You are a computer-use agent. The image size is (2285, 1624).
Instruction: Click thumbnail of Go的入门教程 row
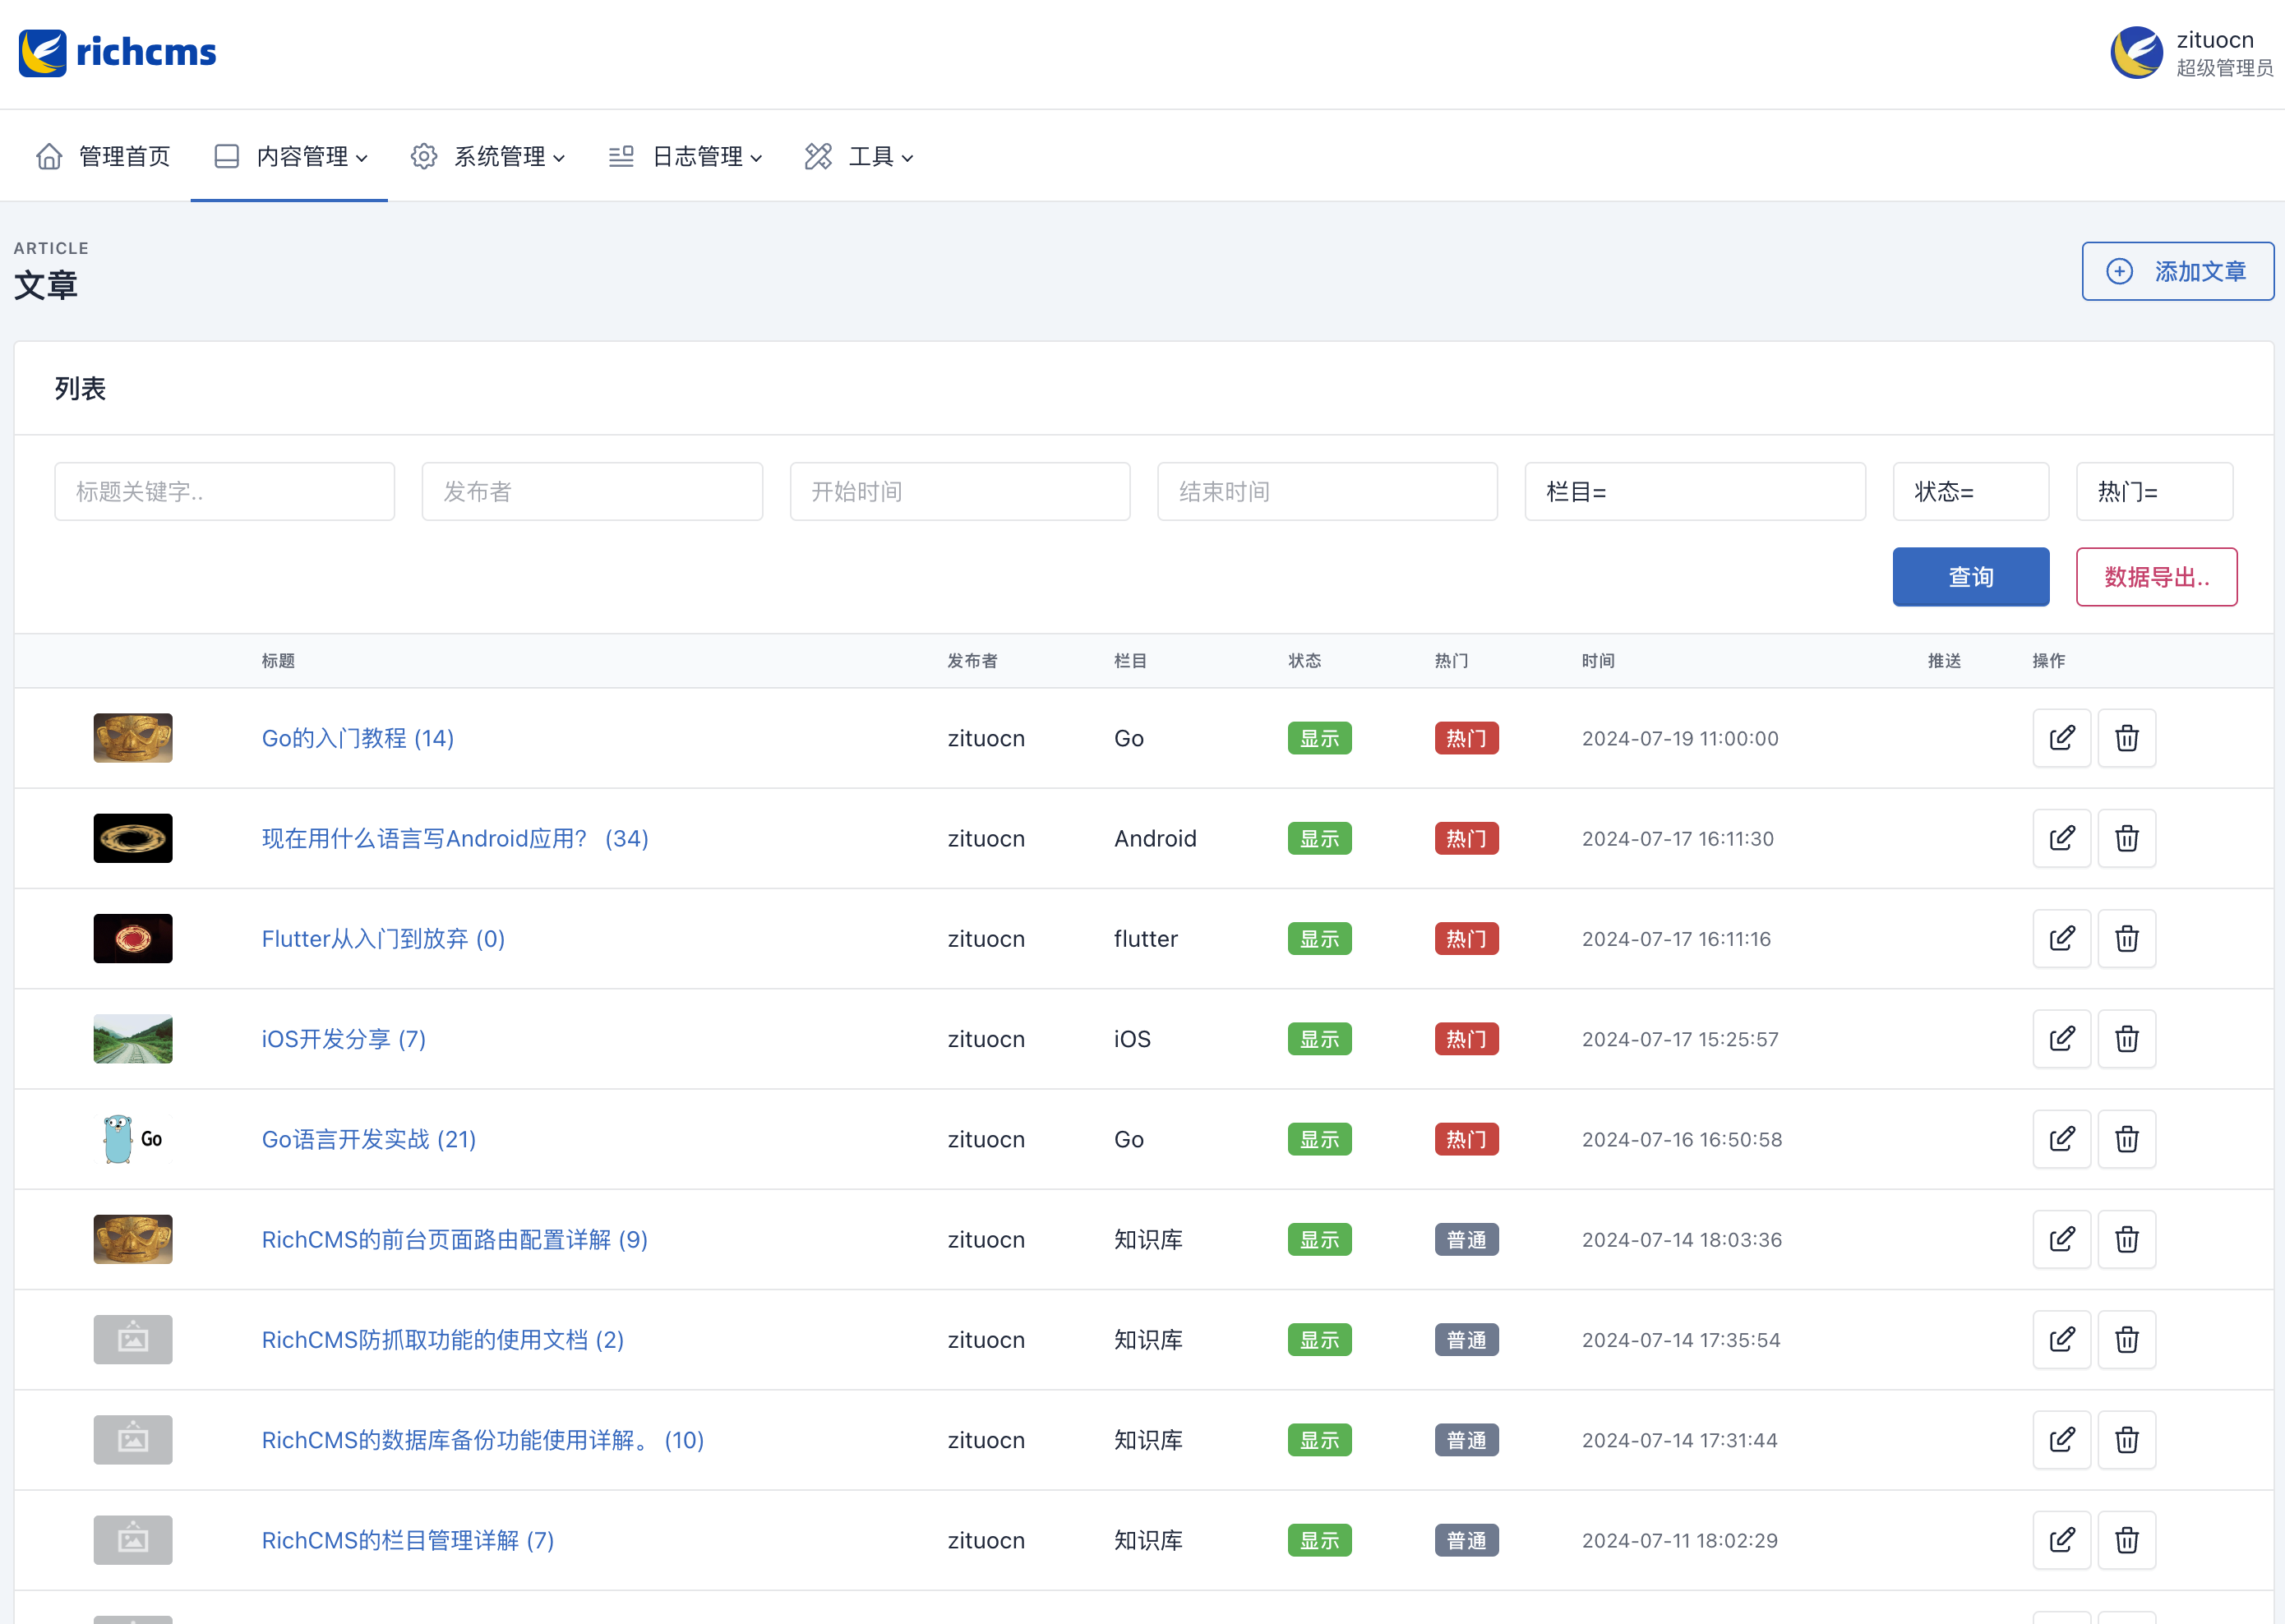133,738
